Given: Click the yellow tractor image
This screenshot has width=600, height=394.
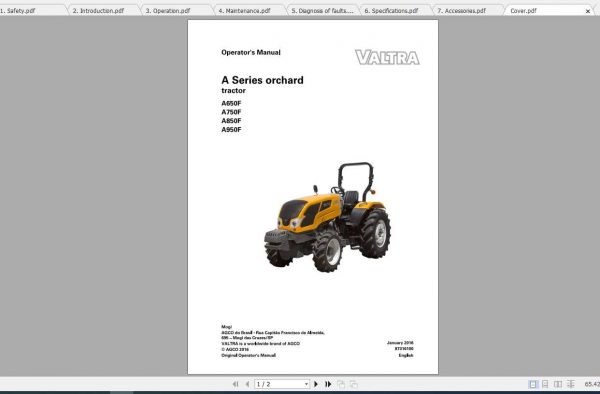Looking at the screenshot, I should [x=328, y=217].
